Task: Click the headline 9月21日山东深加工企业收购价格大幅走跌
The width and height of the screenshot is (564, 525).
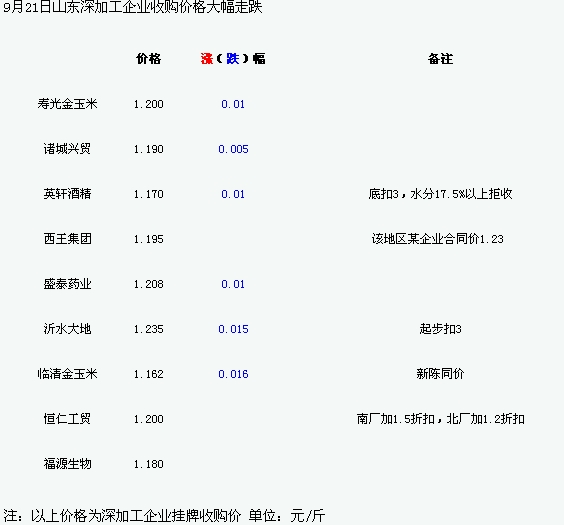Action: click(133, 7)
